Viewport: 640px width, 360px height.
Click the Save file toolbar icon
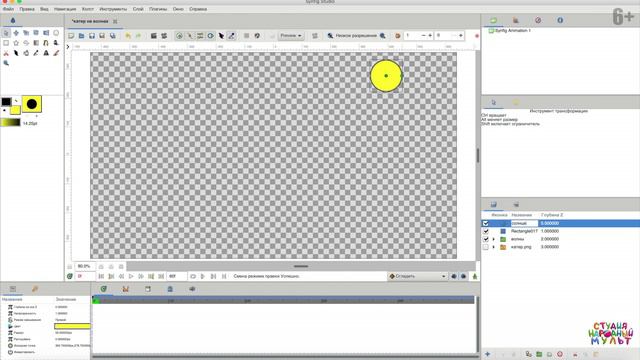click(92, 36)
